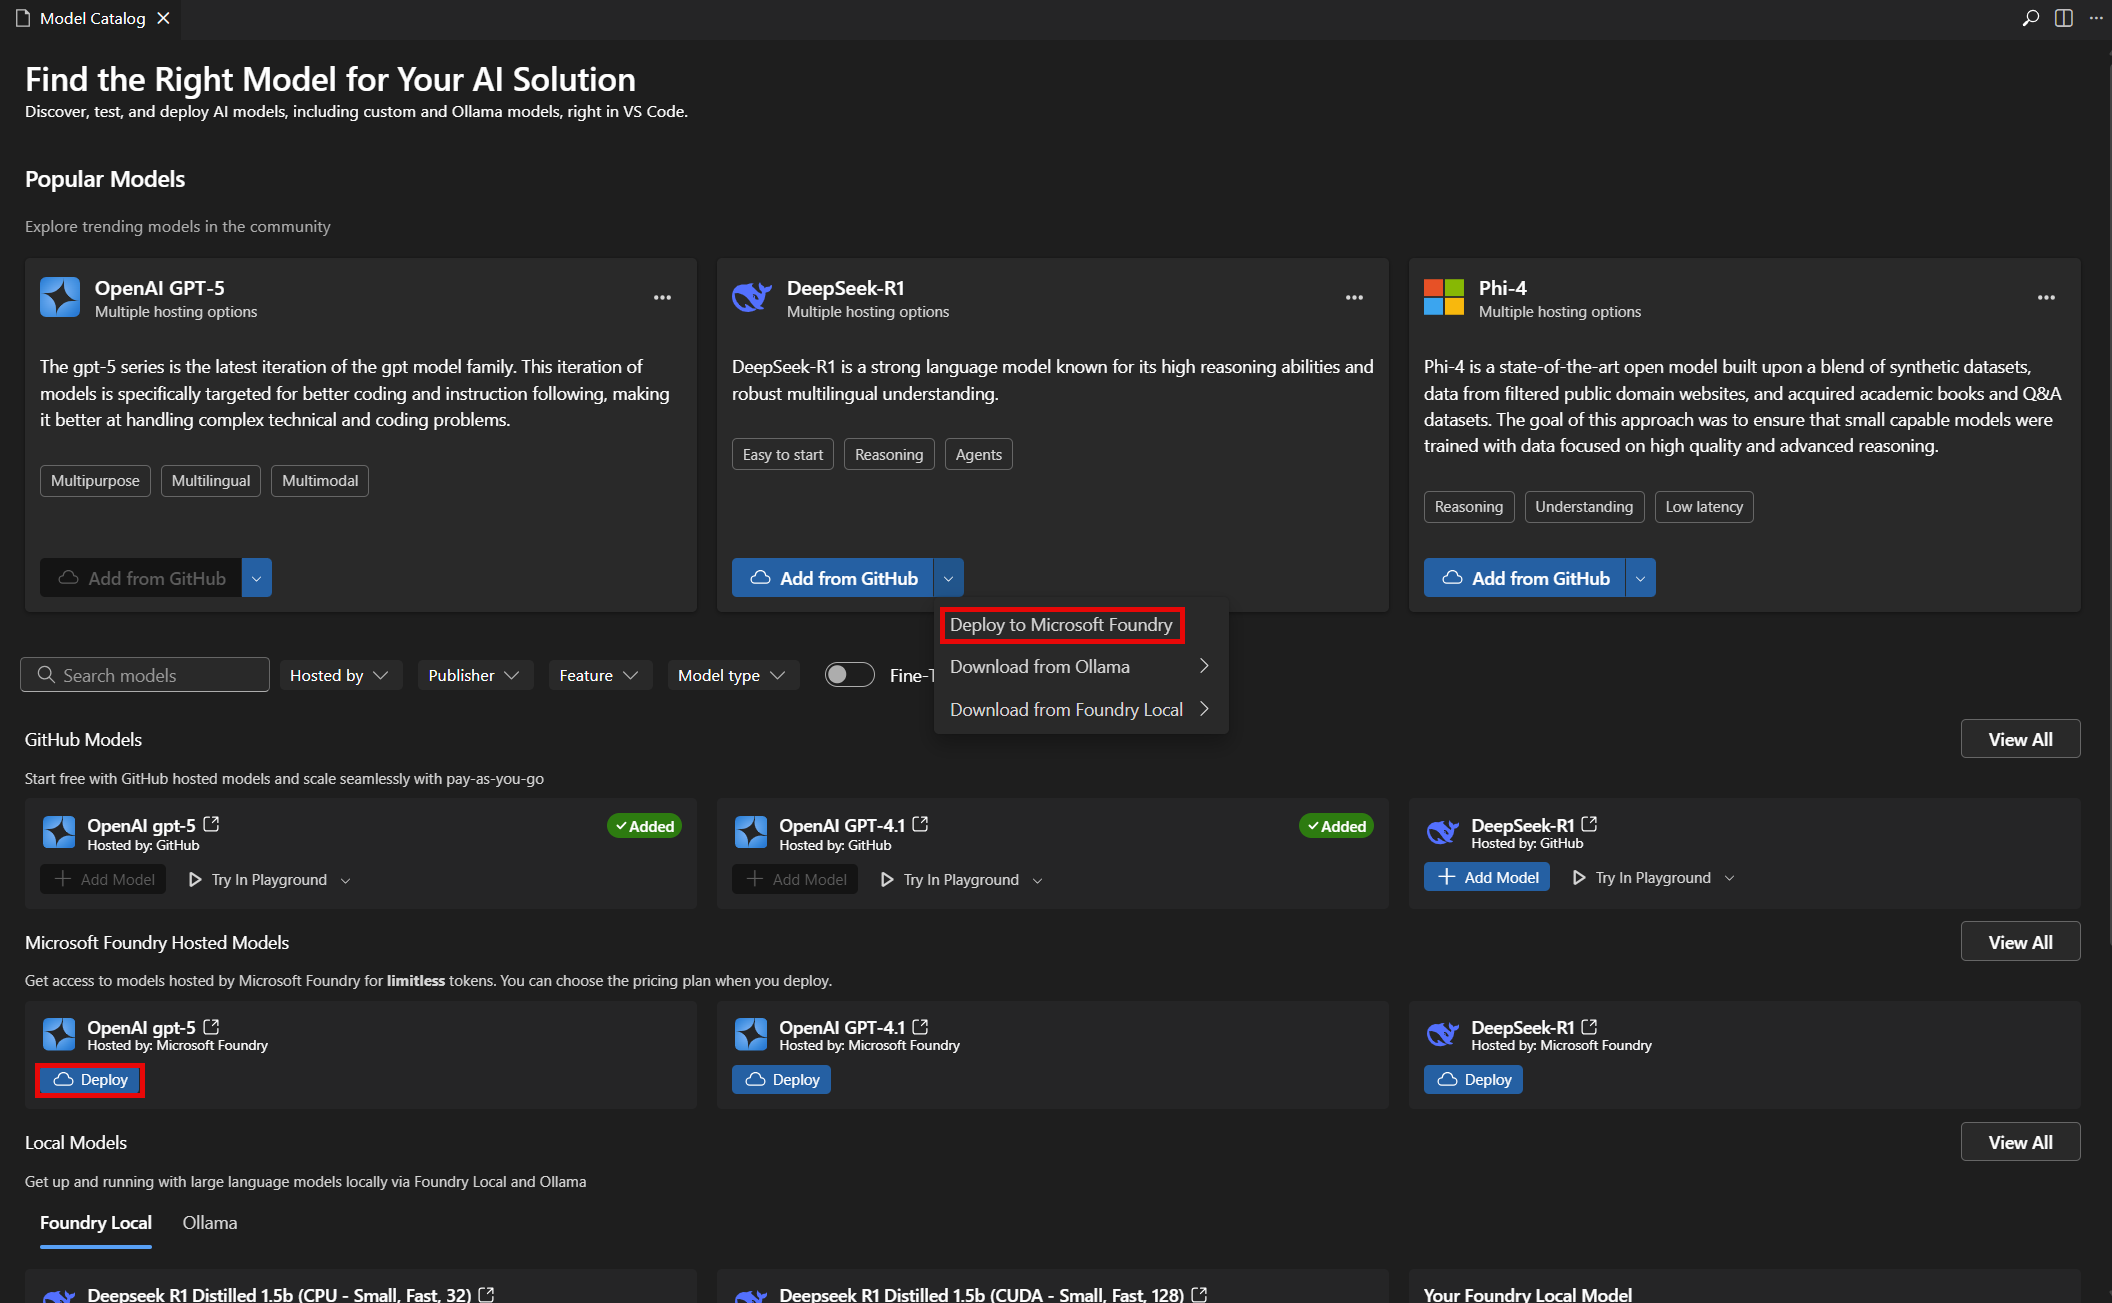This screenshot has width=2112, height=1303.
Task: Open external link for Deepseek R1 Distilled CUDA
Action: (1198, 1292)
